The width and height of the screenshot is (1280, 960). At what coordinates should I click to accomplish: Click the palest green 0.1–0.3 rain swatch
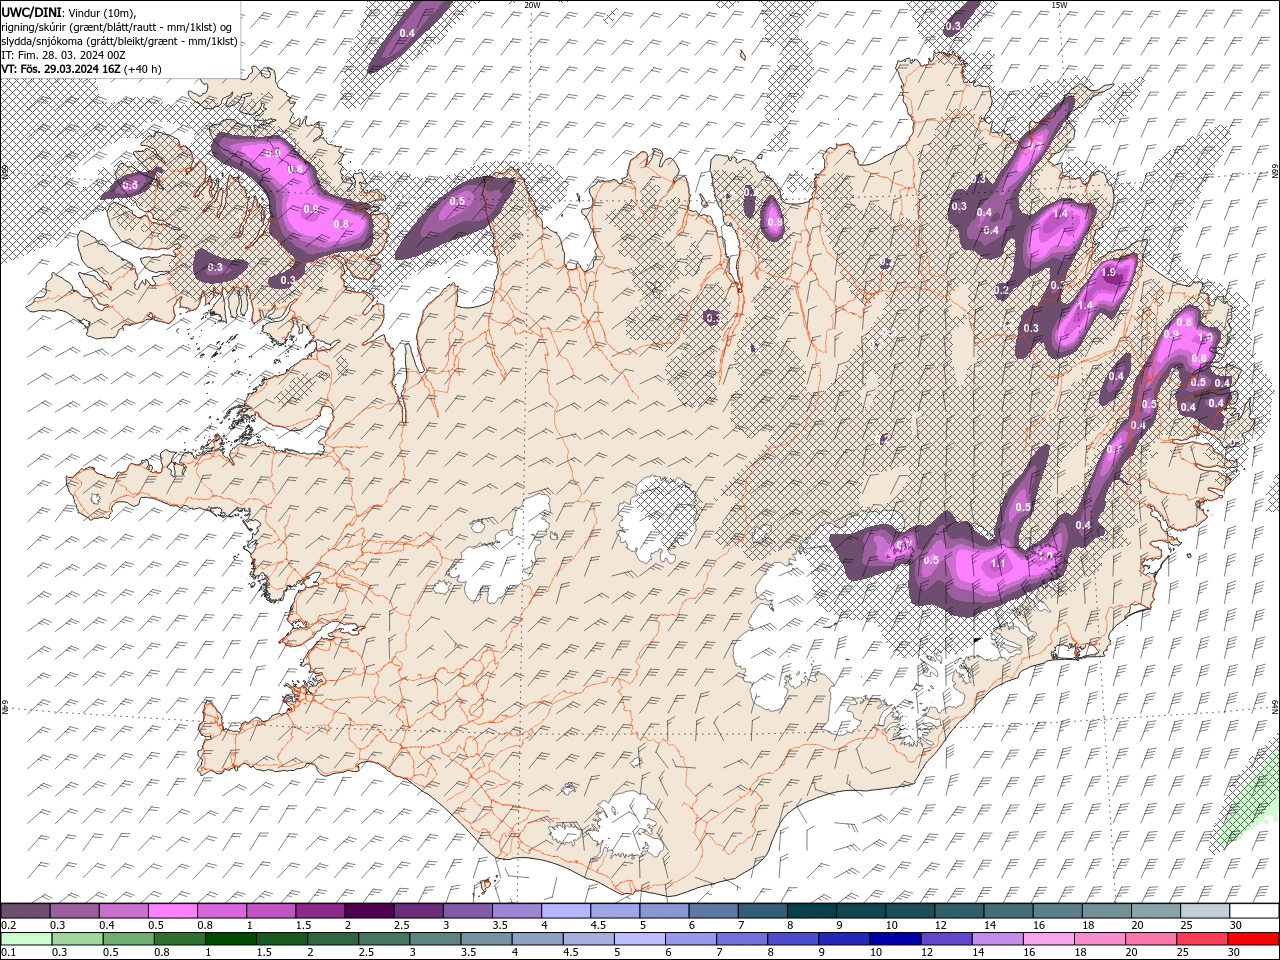tap(27, 939)
